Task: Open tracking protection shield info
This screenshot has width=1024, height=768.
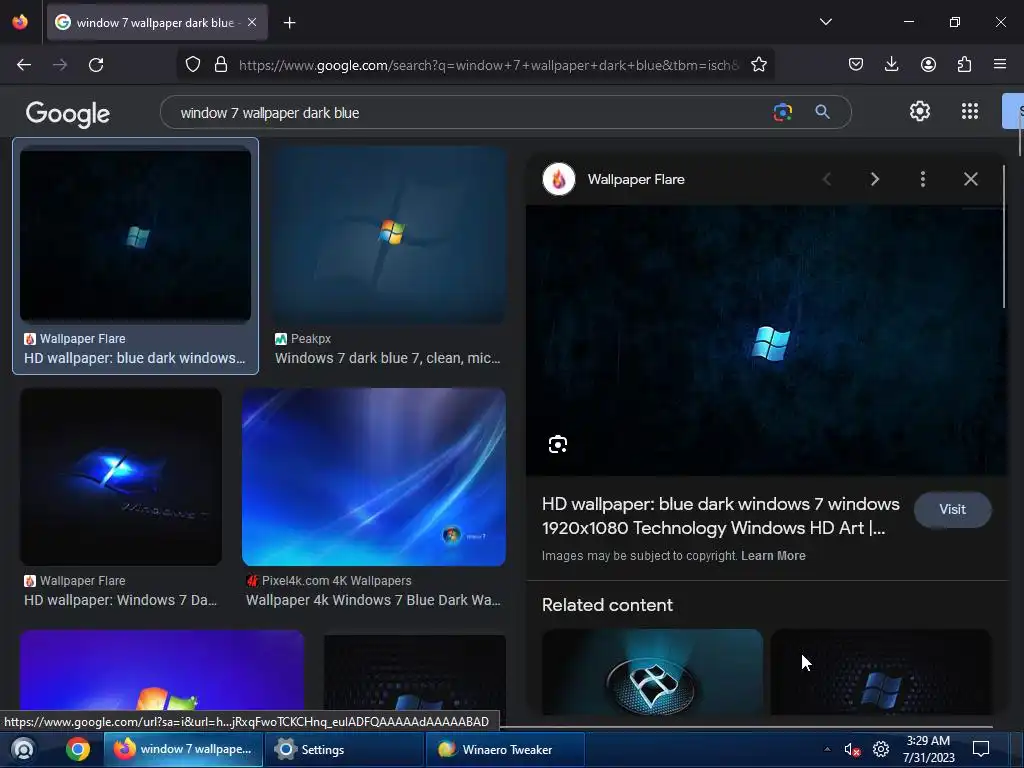Action: 193,65
